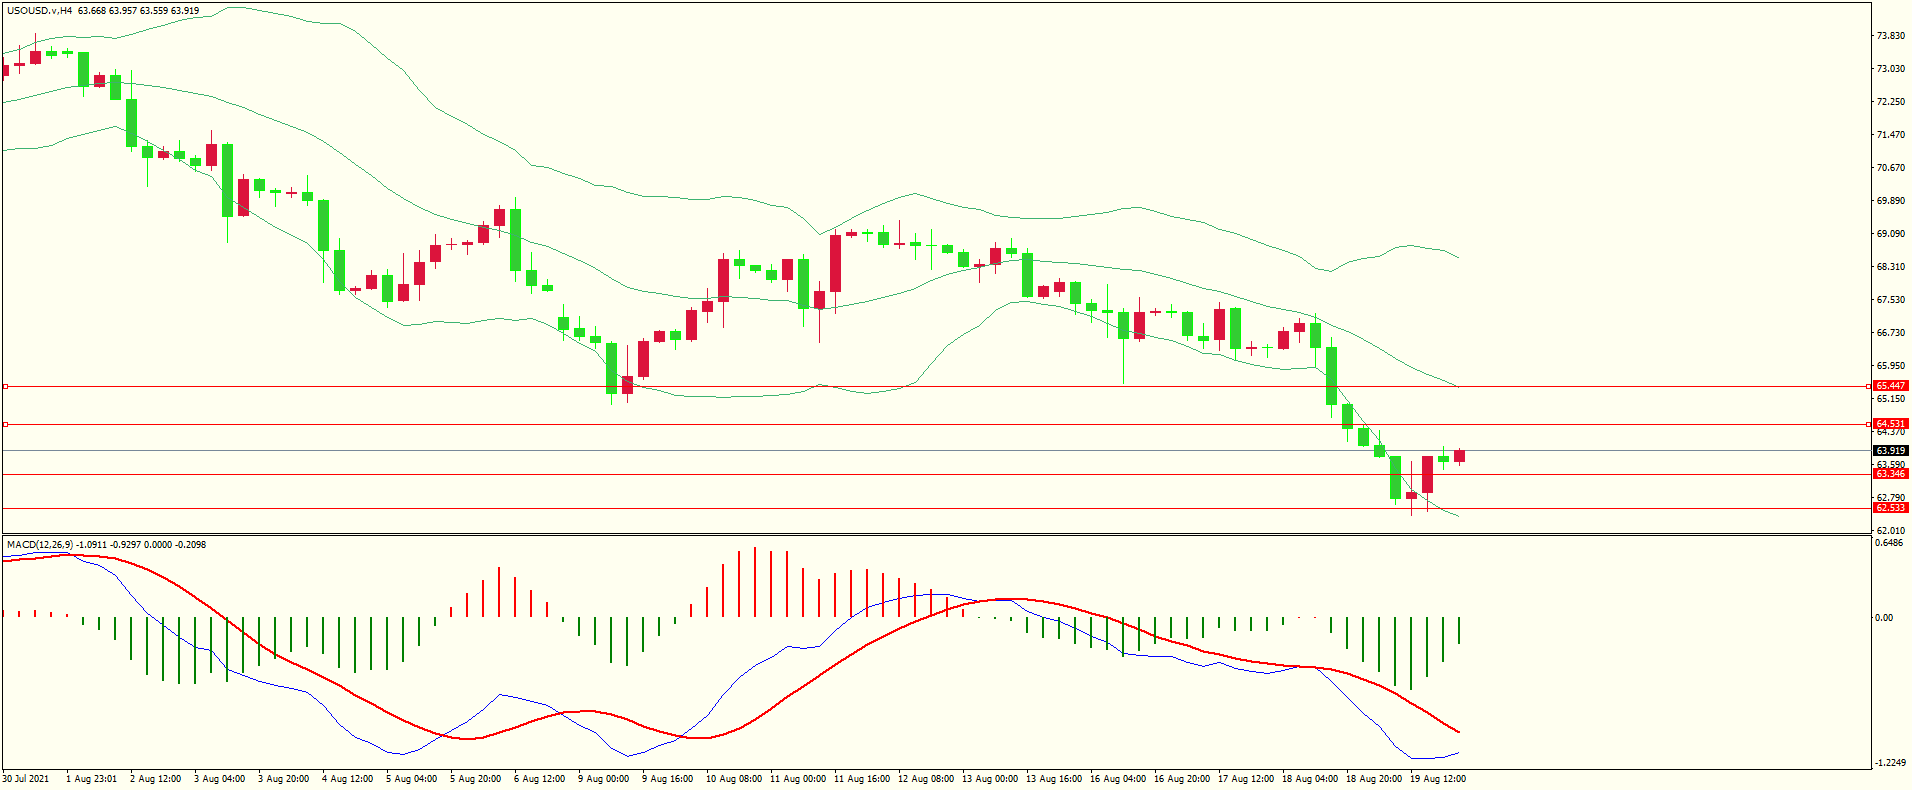Click the 73.030 price axis label
This screenshot has height=790, width=1912.
coord(1890,69)
